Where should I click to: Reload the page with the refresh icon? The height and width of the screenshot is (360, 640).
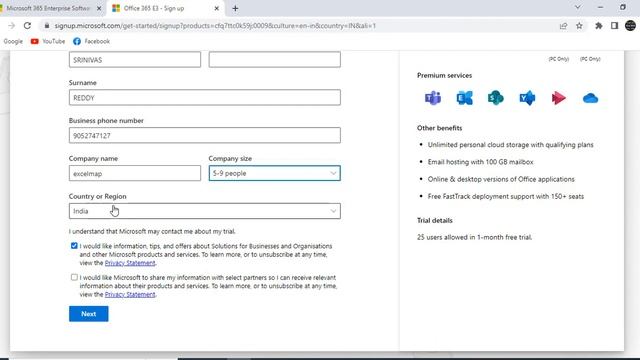27,26
